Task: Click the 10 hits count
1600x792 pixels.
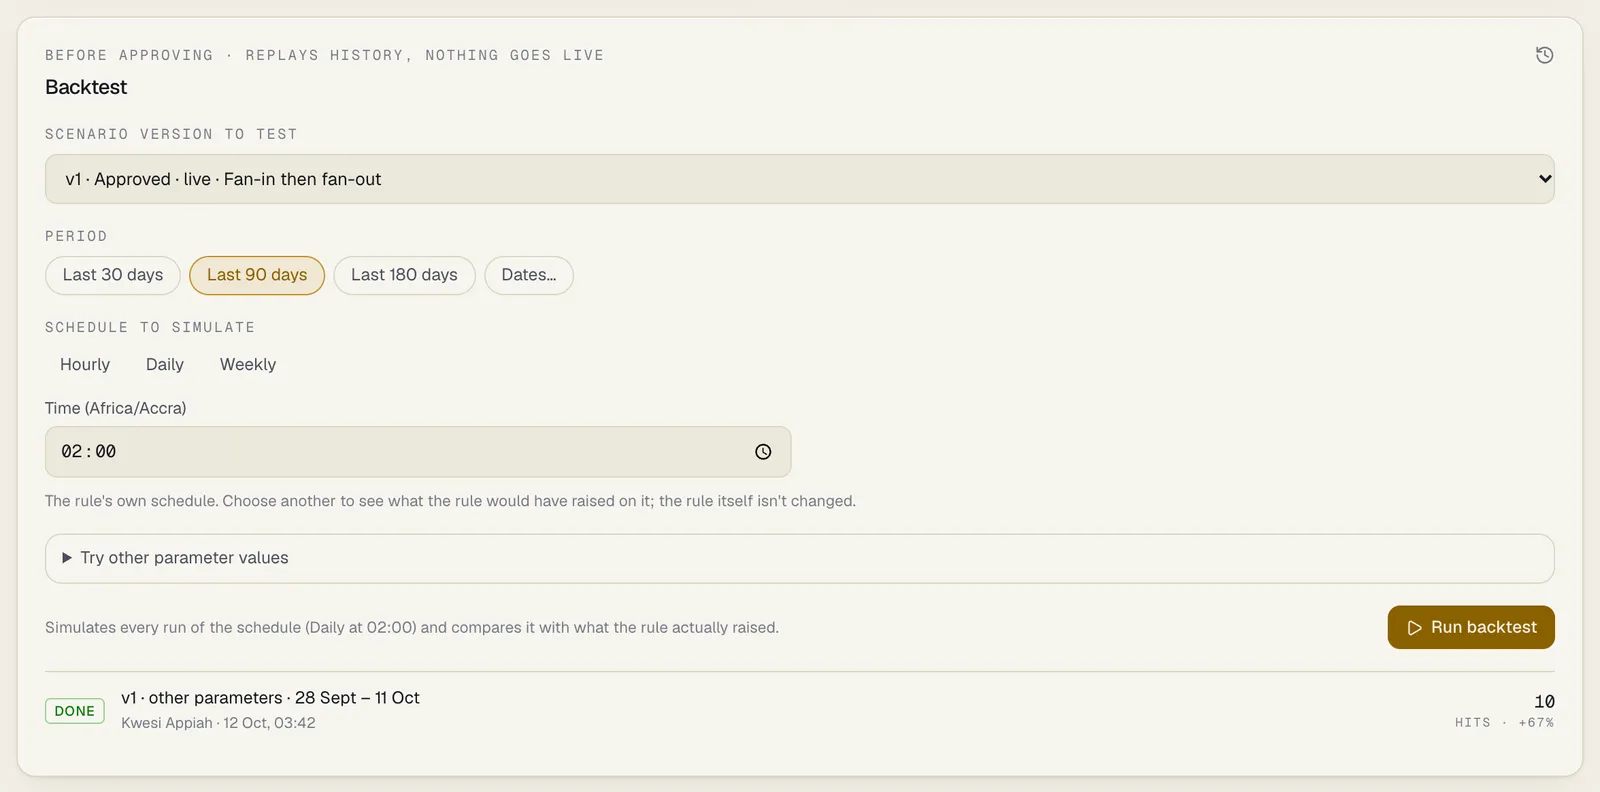Action: coord(1544,701)
